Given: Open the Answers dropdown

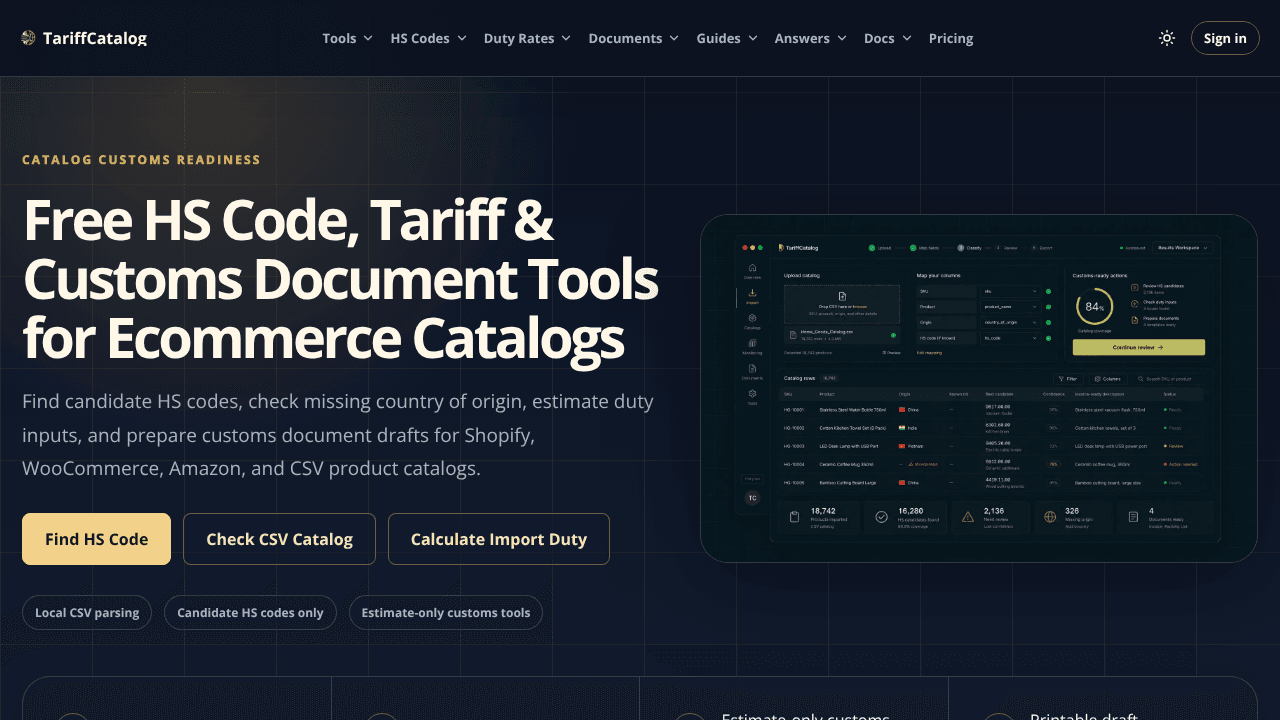Looking at the screenshot, I should tap(810, 38).
